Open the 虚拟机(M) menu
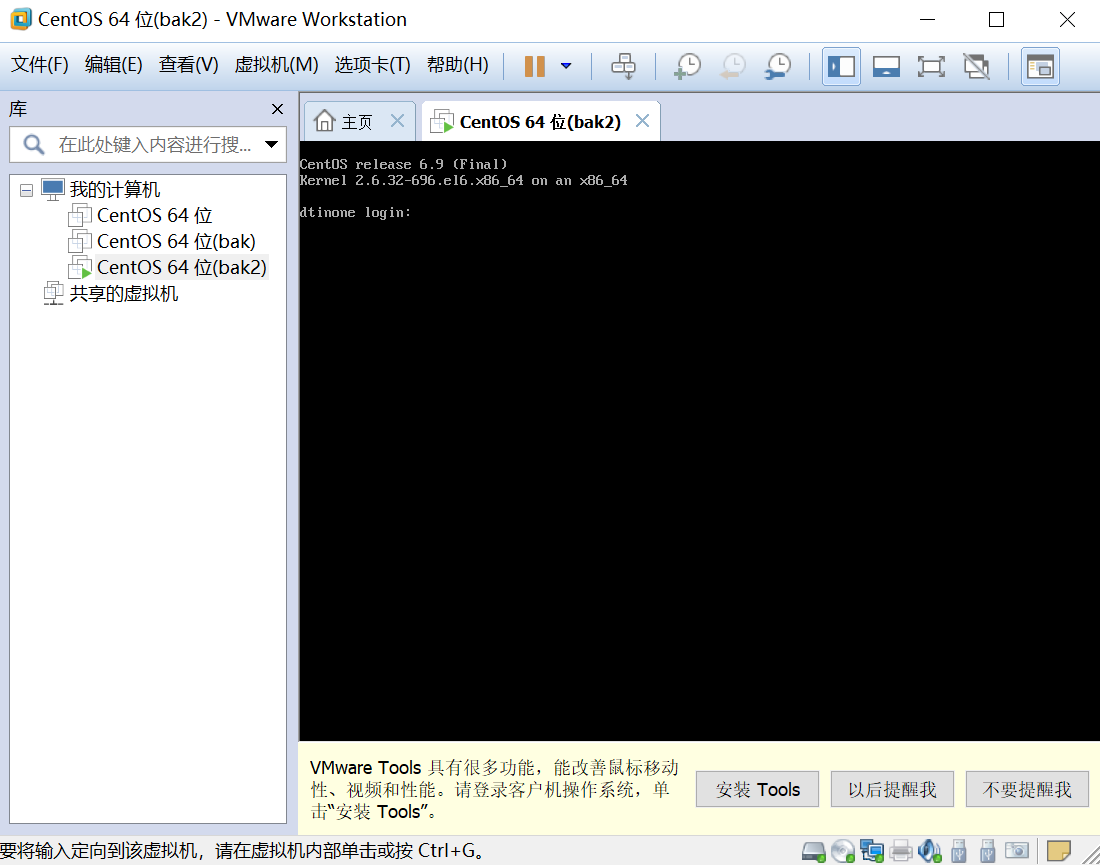 click(x=276, y=65)
